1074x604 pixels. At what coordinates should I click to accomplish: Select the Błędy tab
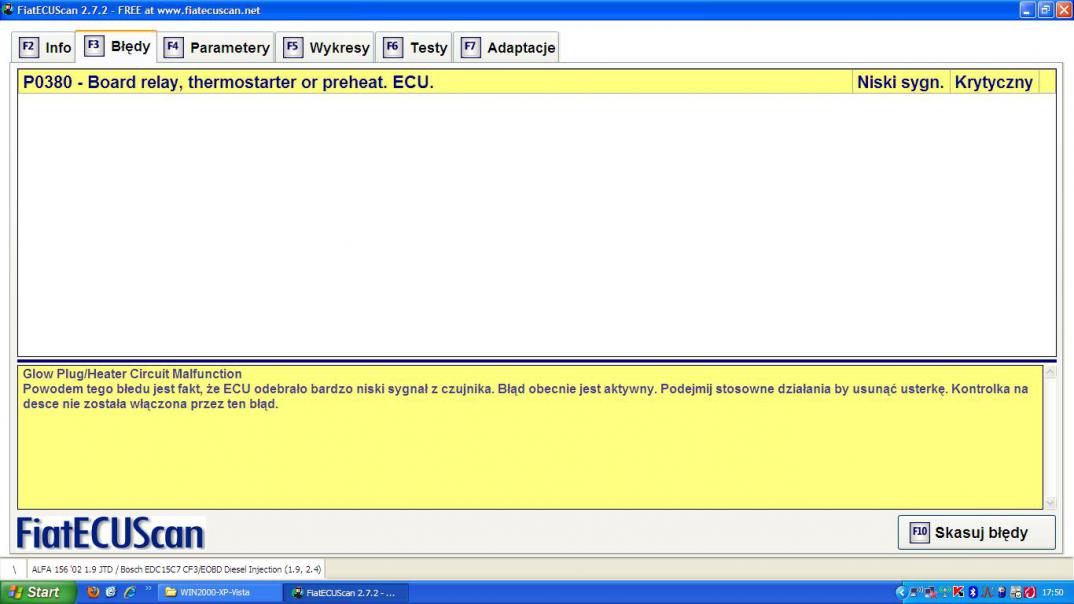tap(116, 46)
